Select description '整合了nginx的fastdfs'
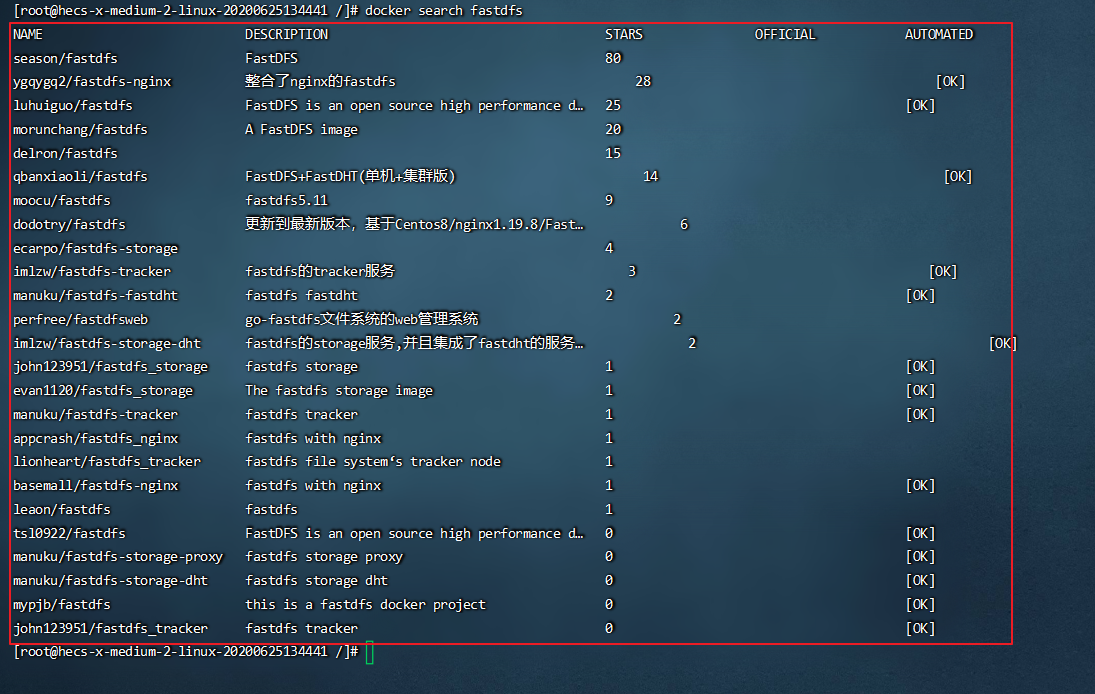This screenshot has height=694, width=1095. 320,82
